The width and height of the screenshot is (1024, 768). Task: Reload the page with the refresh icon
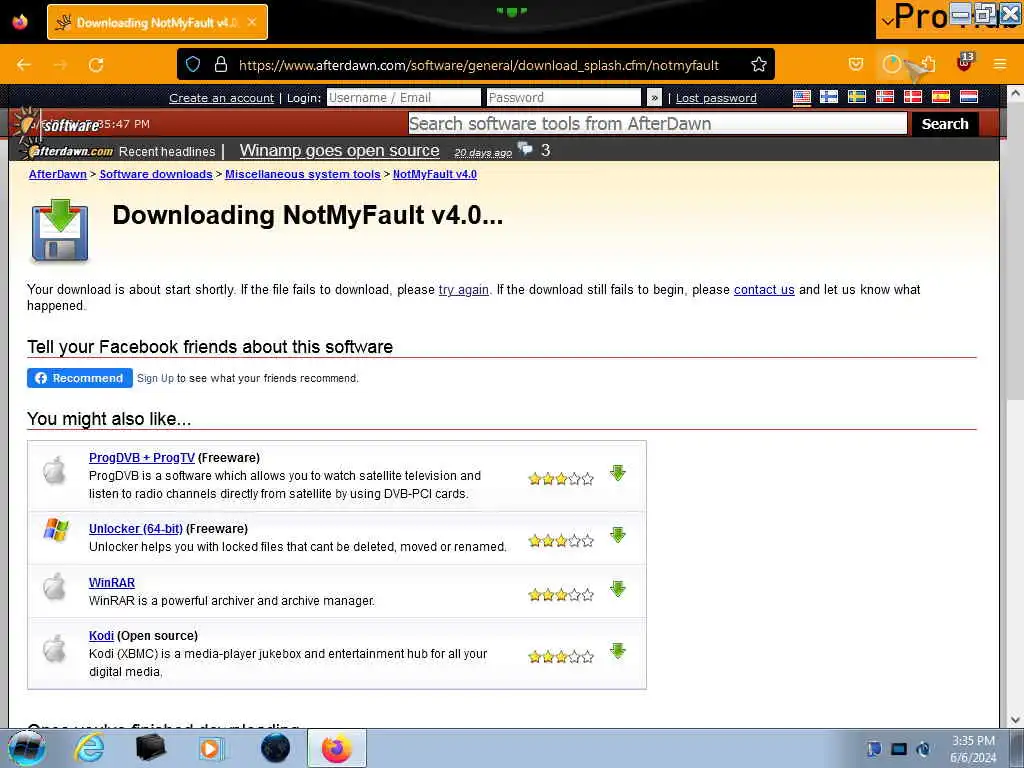pos(96,65)
